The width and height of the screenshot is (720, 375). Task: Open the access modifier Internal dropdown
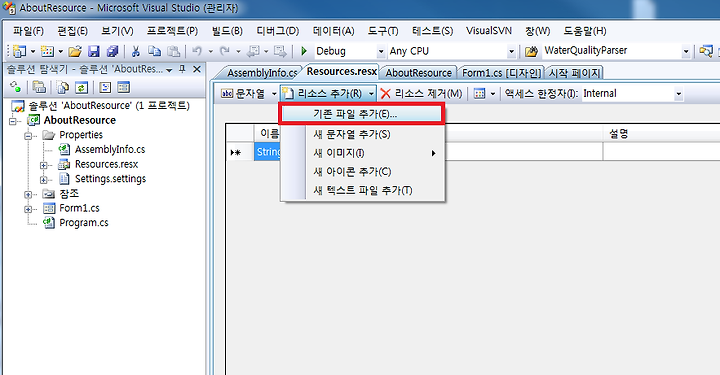pos(678,94)
